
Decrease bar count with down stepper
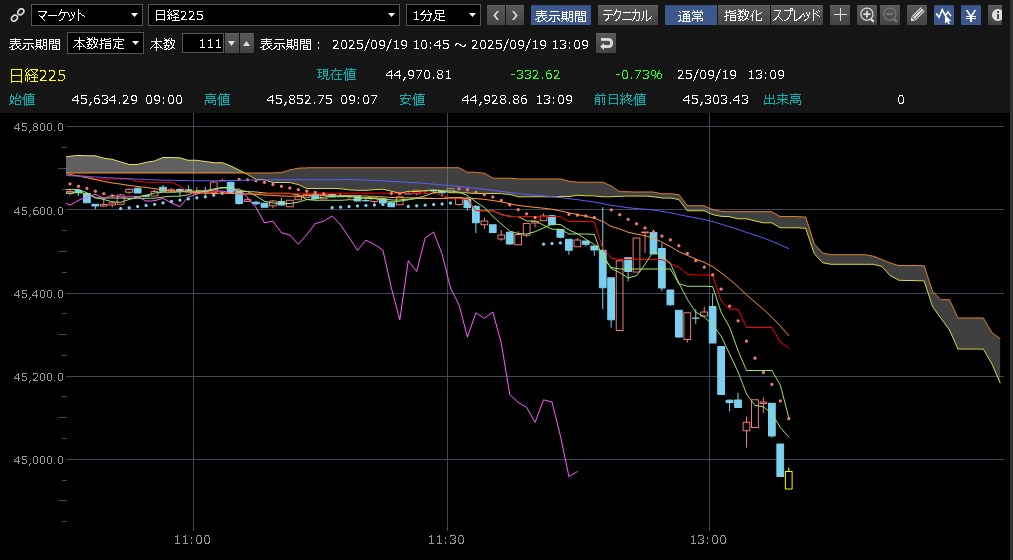(x=232, y=44)
